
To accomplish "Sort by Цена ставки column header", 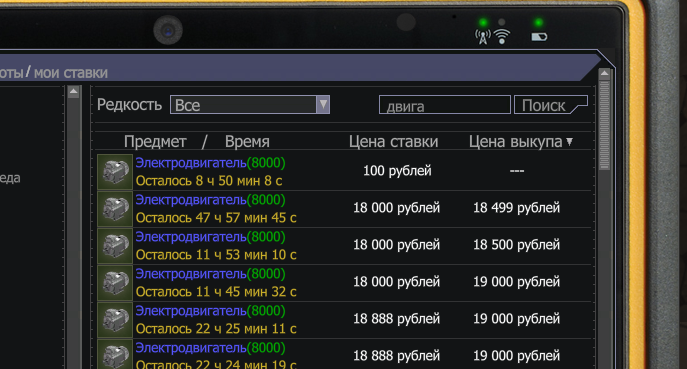I will [x=393, y=142].
